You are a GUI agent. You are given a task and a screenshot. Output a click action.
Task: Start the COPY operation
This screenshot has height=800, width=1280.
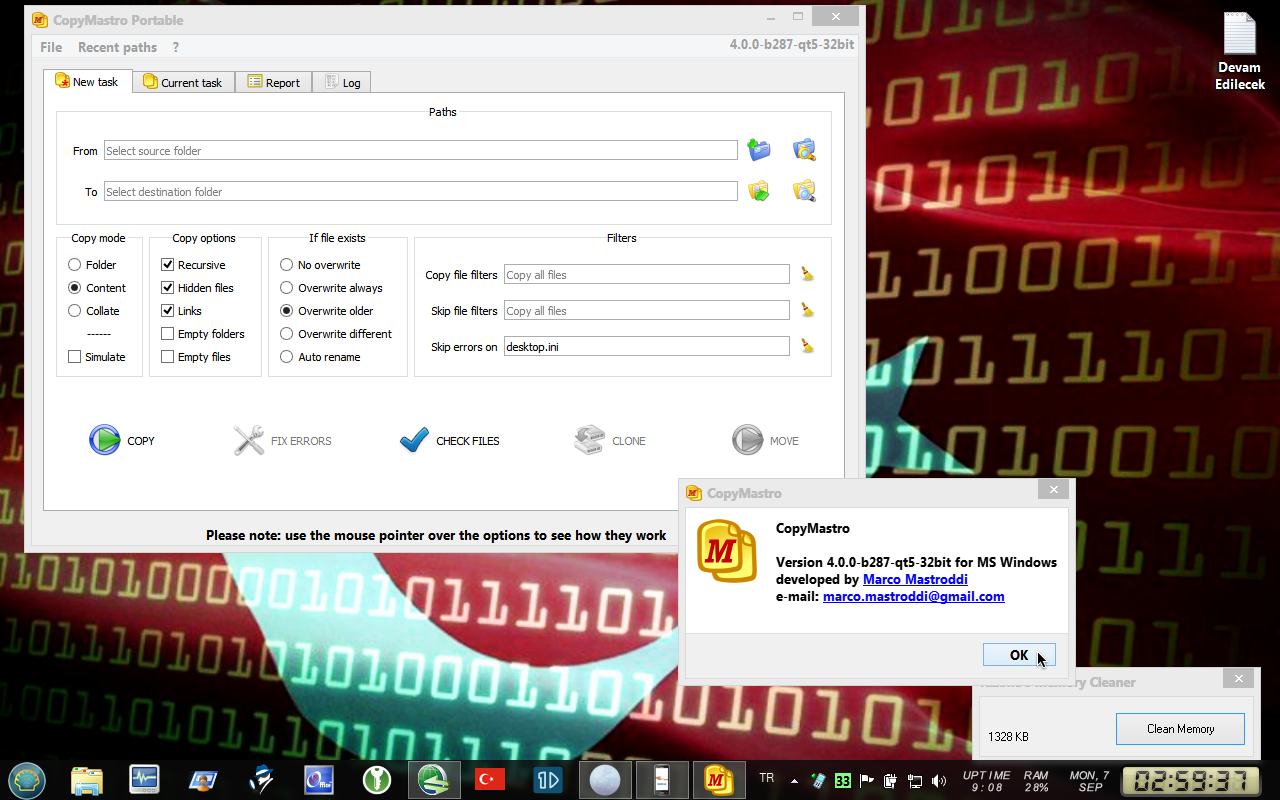122,441
